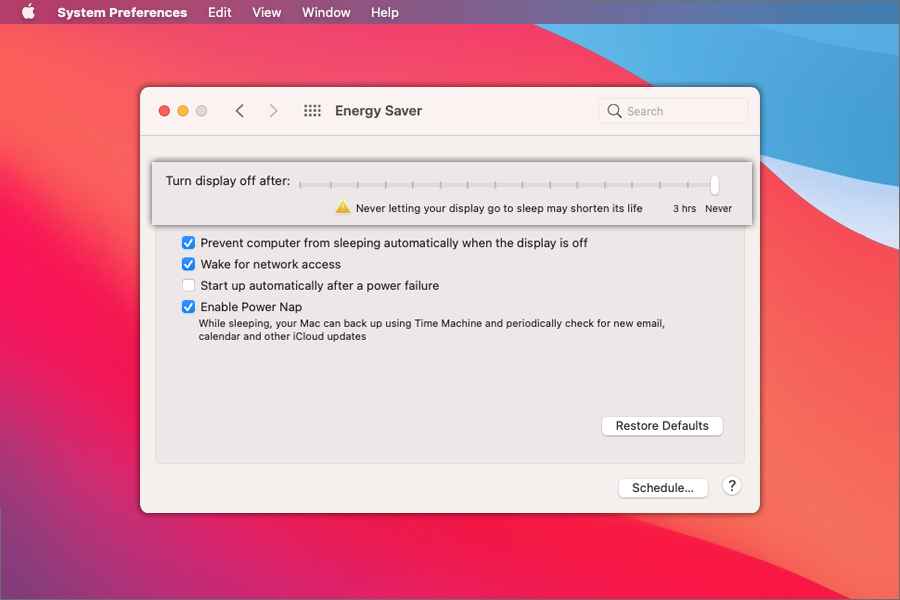This screenshot has width=900, height=600.
Task: Click the yellow warning triangle icon
Action: pyautogui.click(x=343, y=208)
